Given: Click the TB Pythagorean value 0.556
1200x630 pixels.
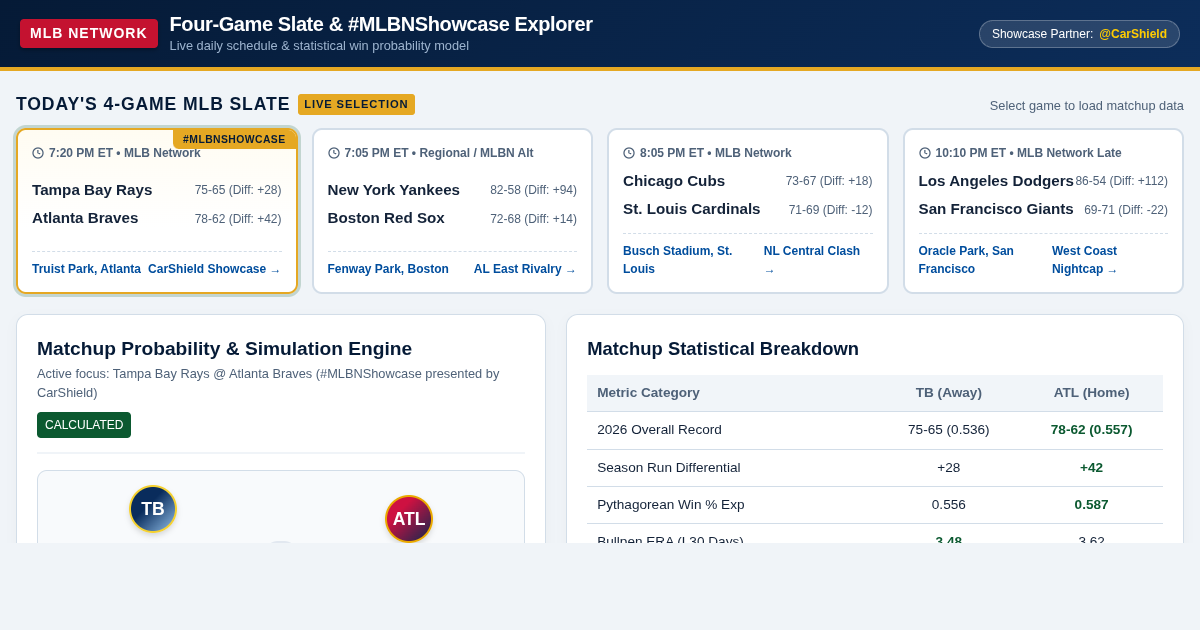Looking at the screenshot, I should point(949,505).
